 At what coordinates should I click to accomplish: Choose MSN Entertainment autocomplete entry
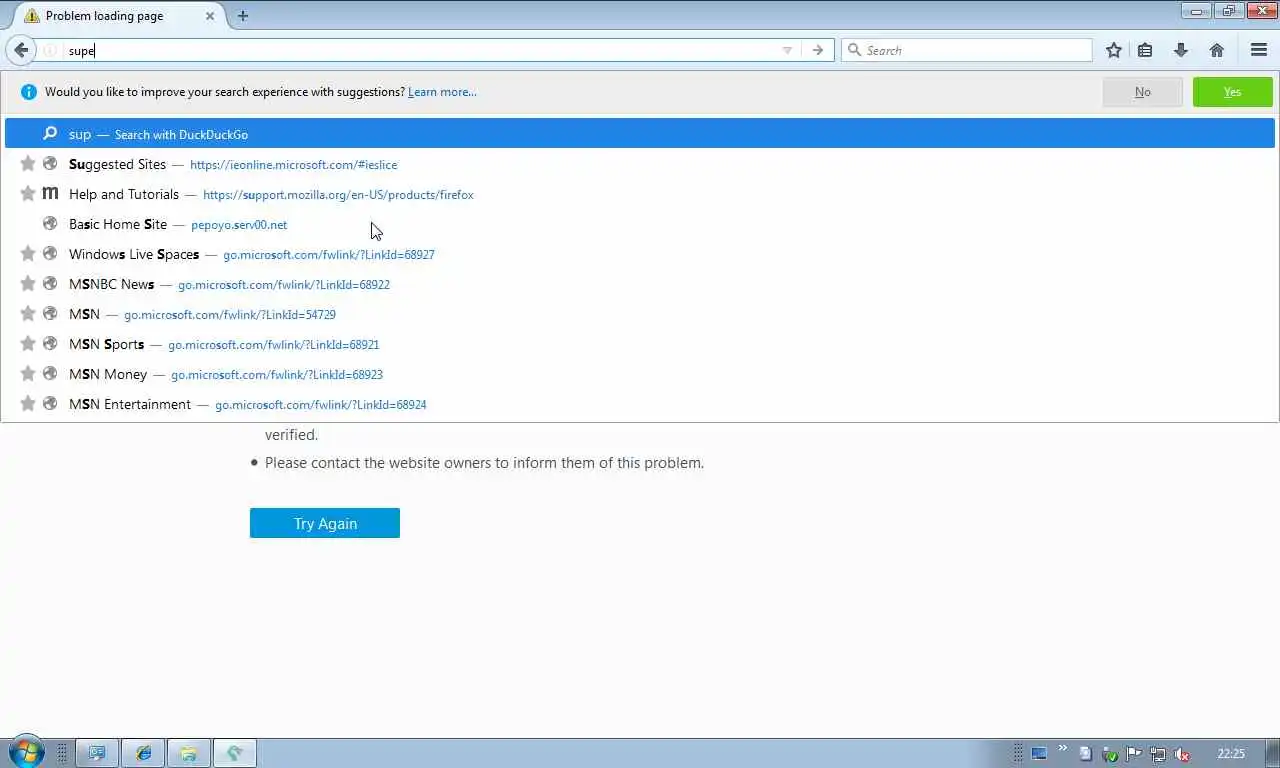click(x=640, y=404)
